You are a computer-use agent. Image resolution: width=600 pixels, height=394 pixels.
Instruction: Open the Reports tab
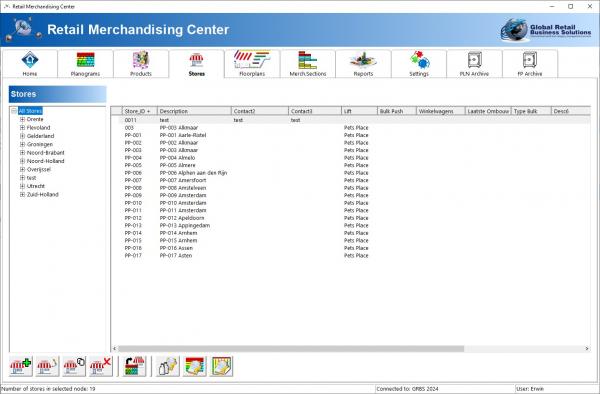(363, 64)
